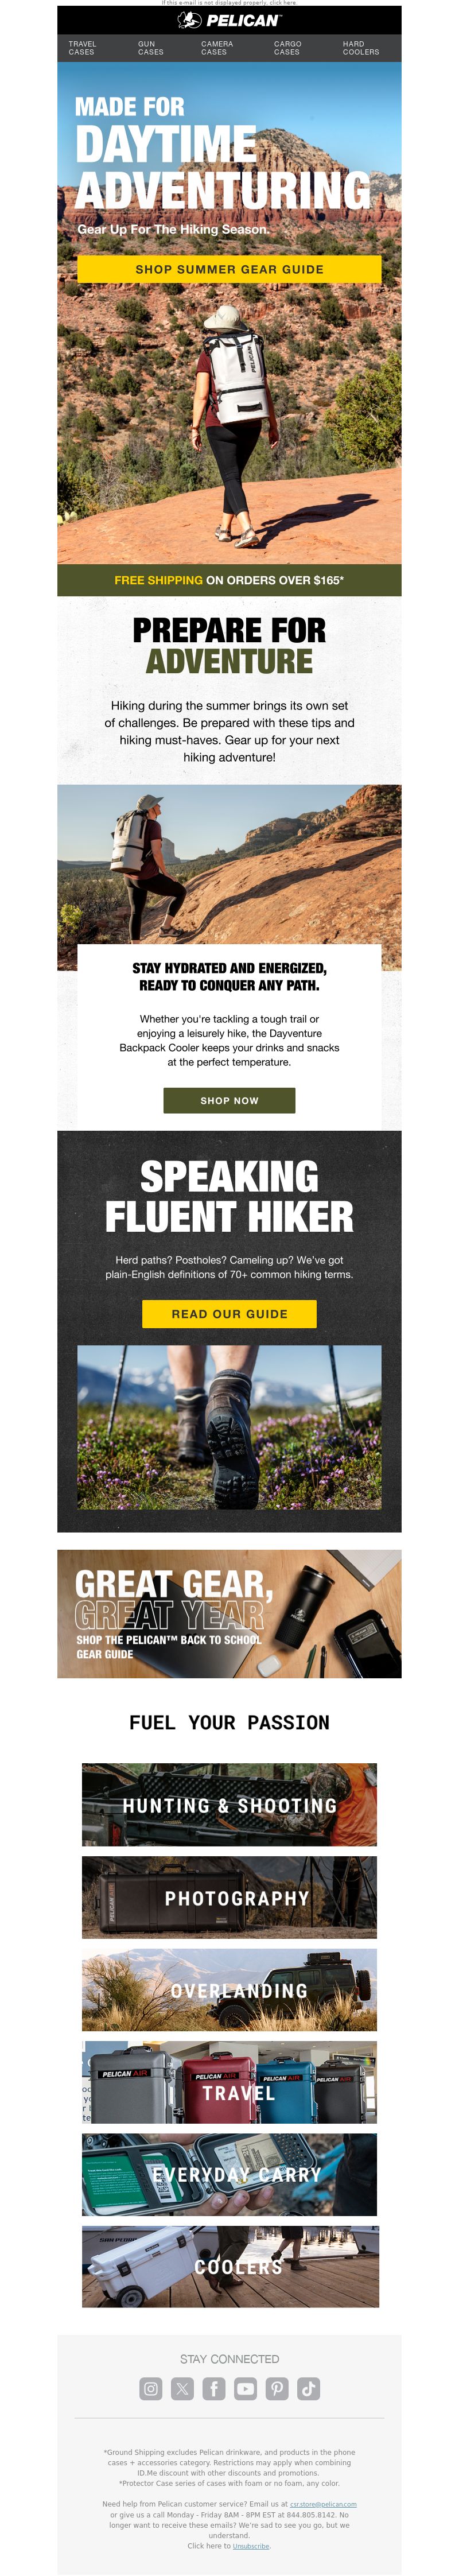459x2576 pixels.
Task: Open the Hunting & Shooting category banner
Action: pos(229,1805)
